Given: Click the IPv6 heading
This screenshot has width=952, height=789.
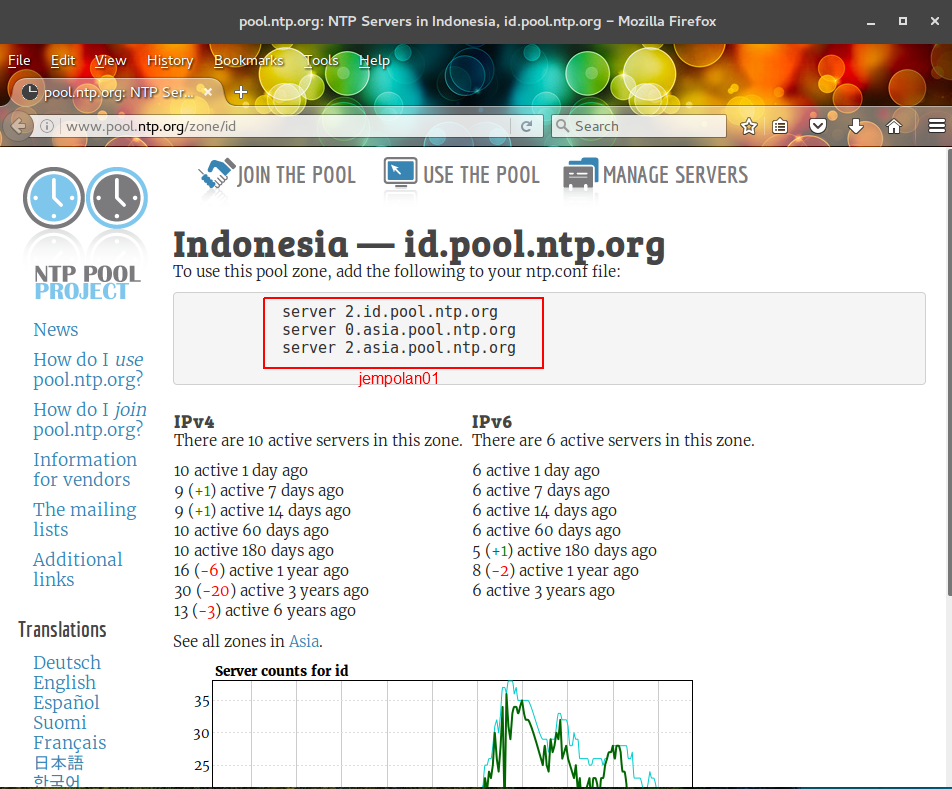Looking at the screenshot, I should [x=492, y=422].
